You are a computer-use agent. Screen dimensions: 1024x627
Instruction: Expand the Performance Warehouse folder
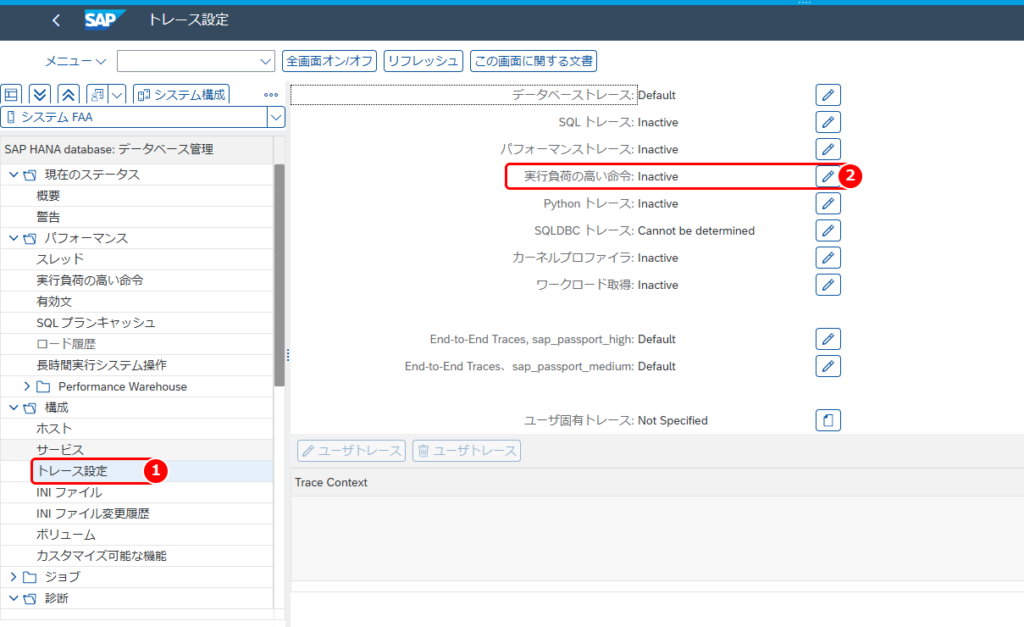click(x=27, y=387)
